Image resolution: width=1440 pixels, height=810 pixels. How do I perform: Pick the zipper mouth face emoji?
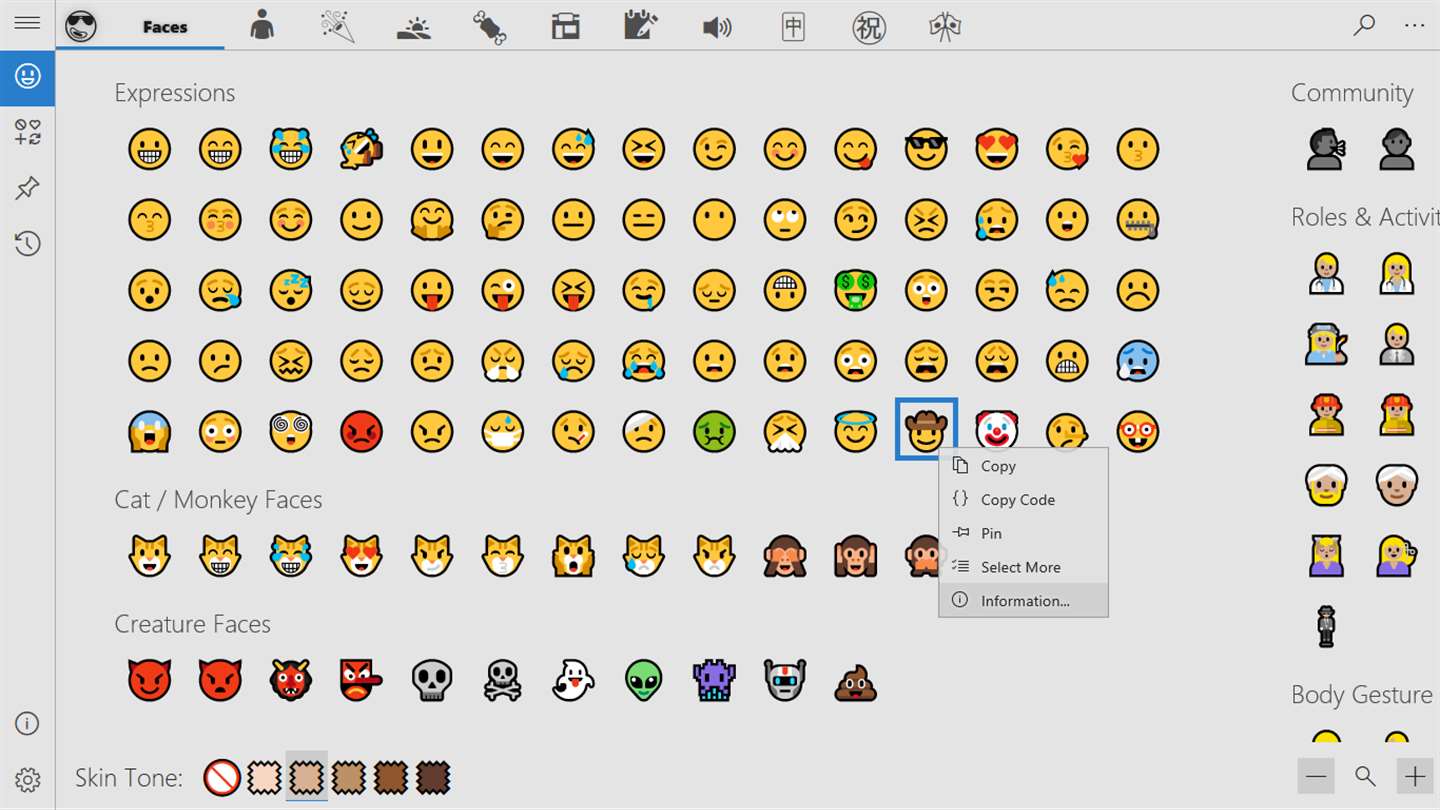click(x=1138, y=220)
